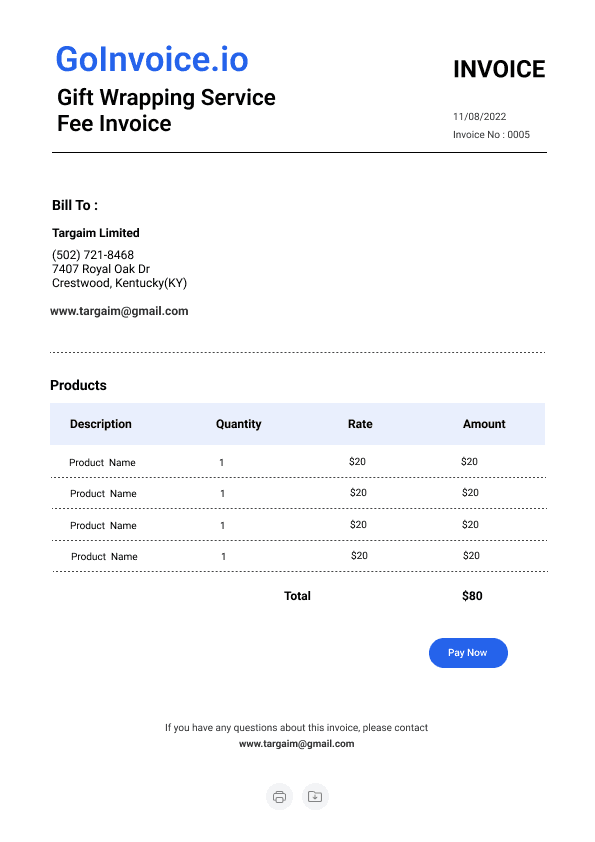Click the last Product Name row
595x842 pixels.
[299, 556]
